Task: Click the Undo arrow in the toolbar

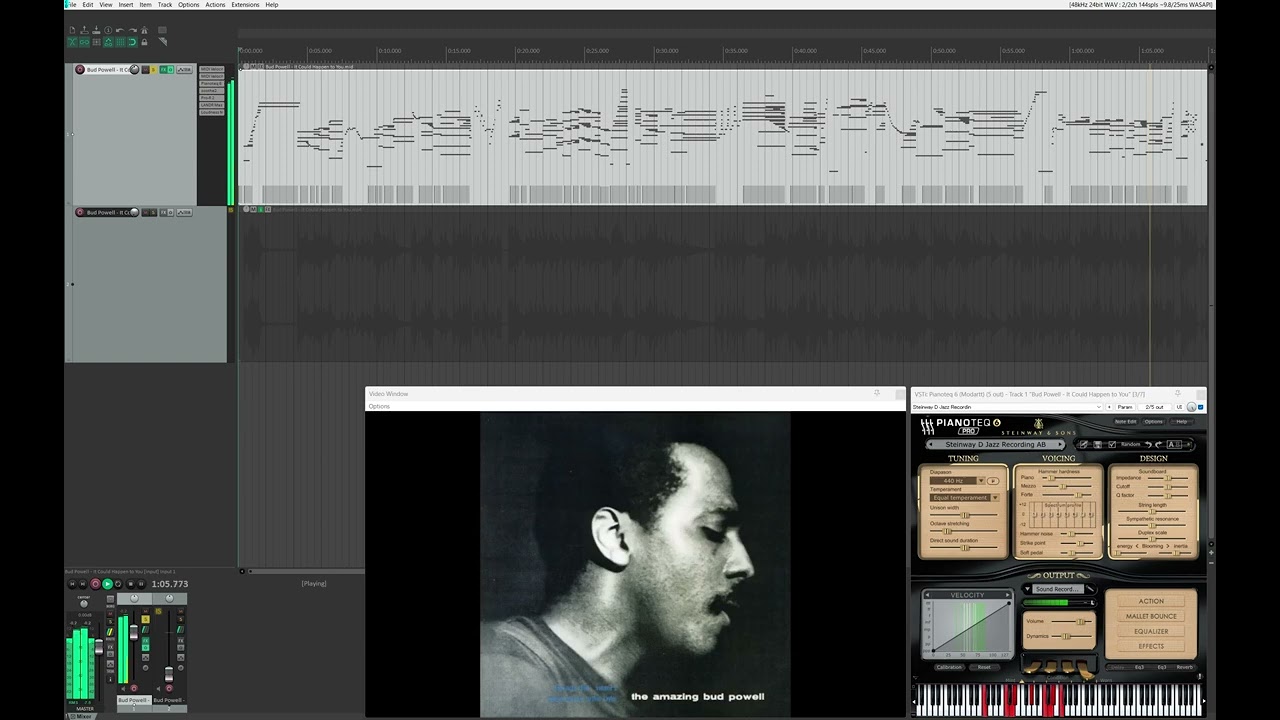Action: tap(120, 30)
